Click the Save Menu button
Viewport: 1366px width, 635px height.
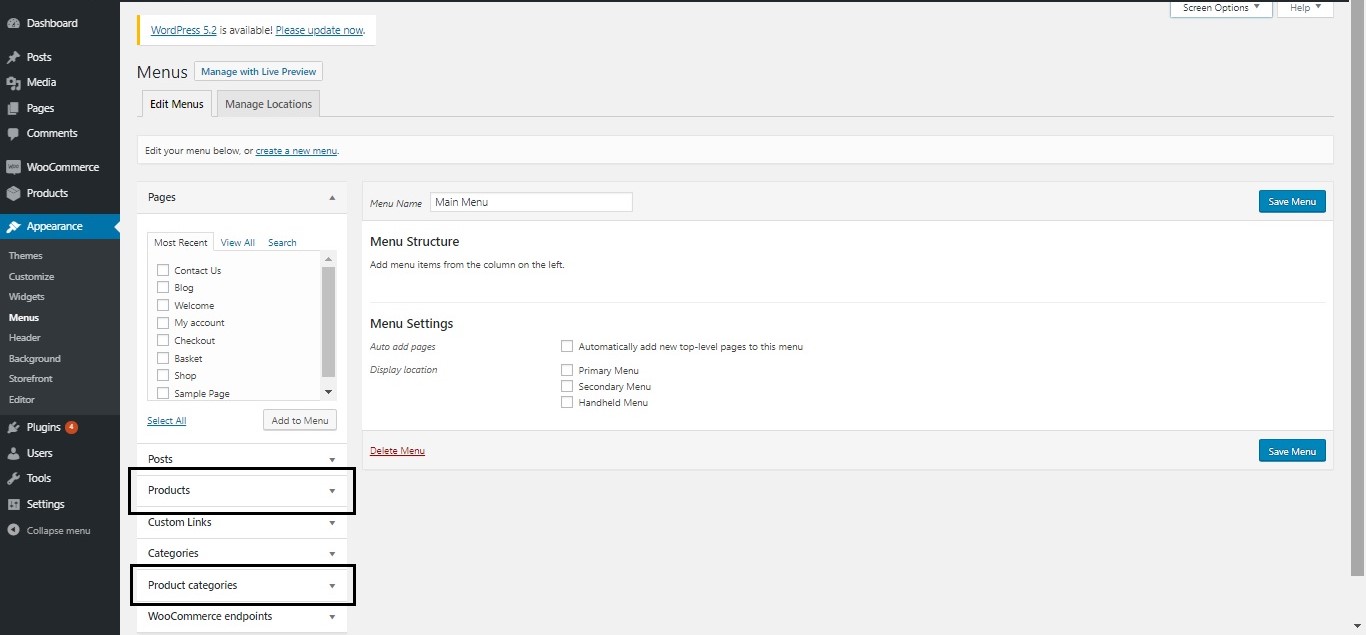(x=1291, y=201)
